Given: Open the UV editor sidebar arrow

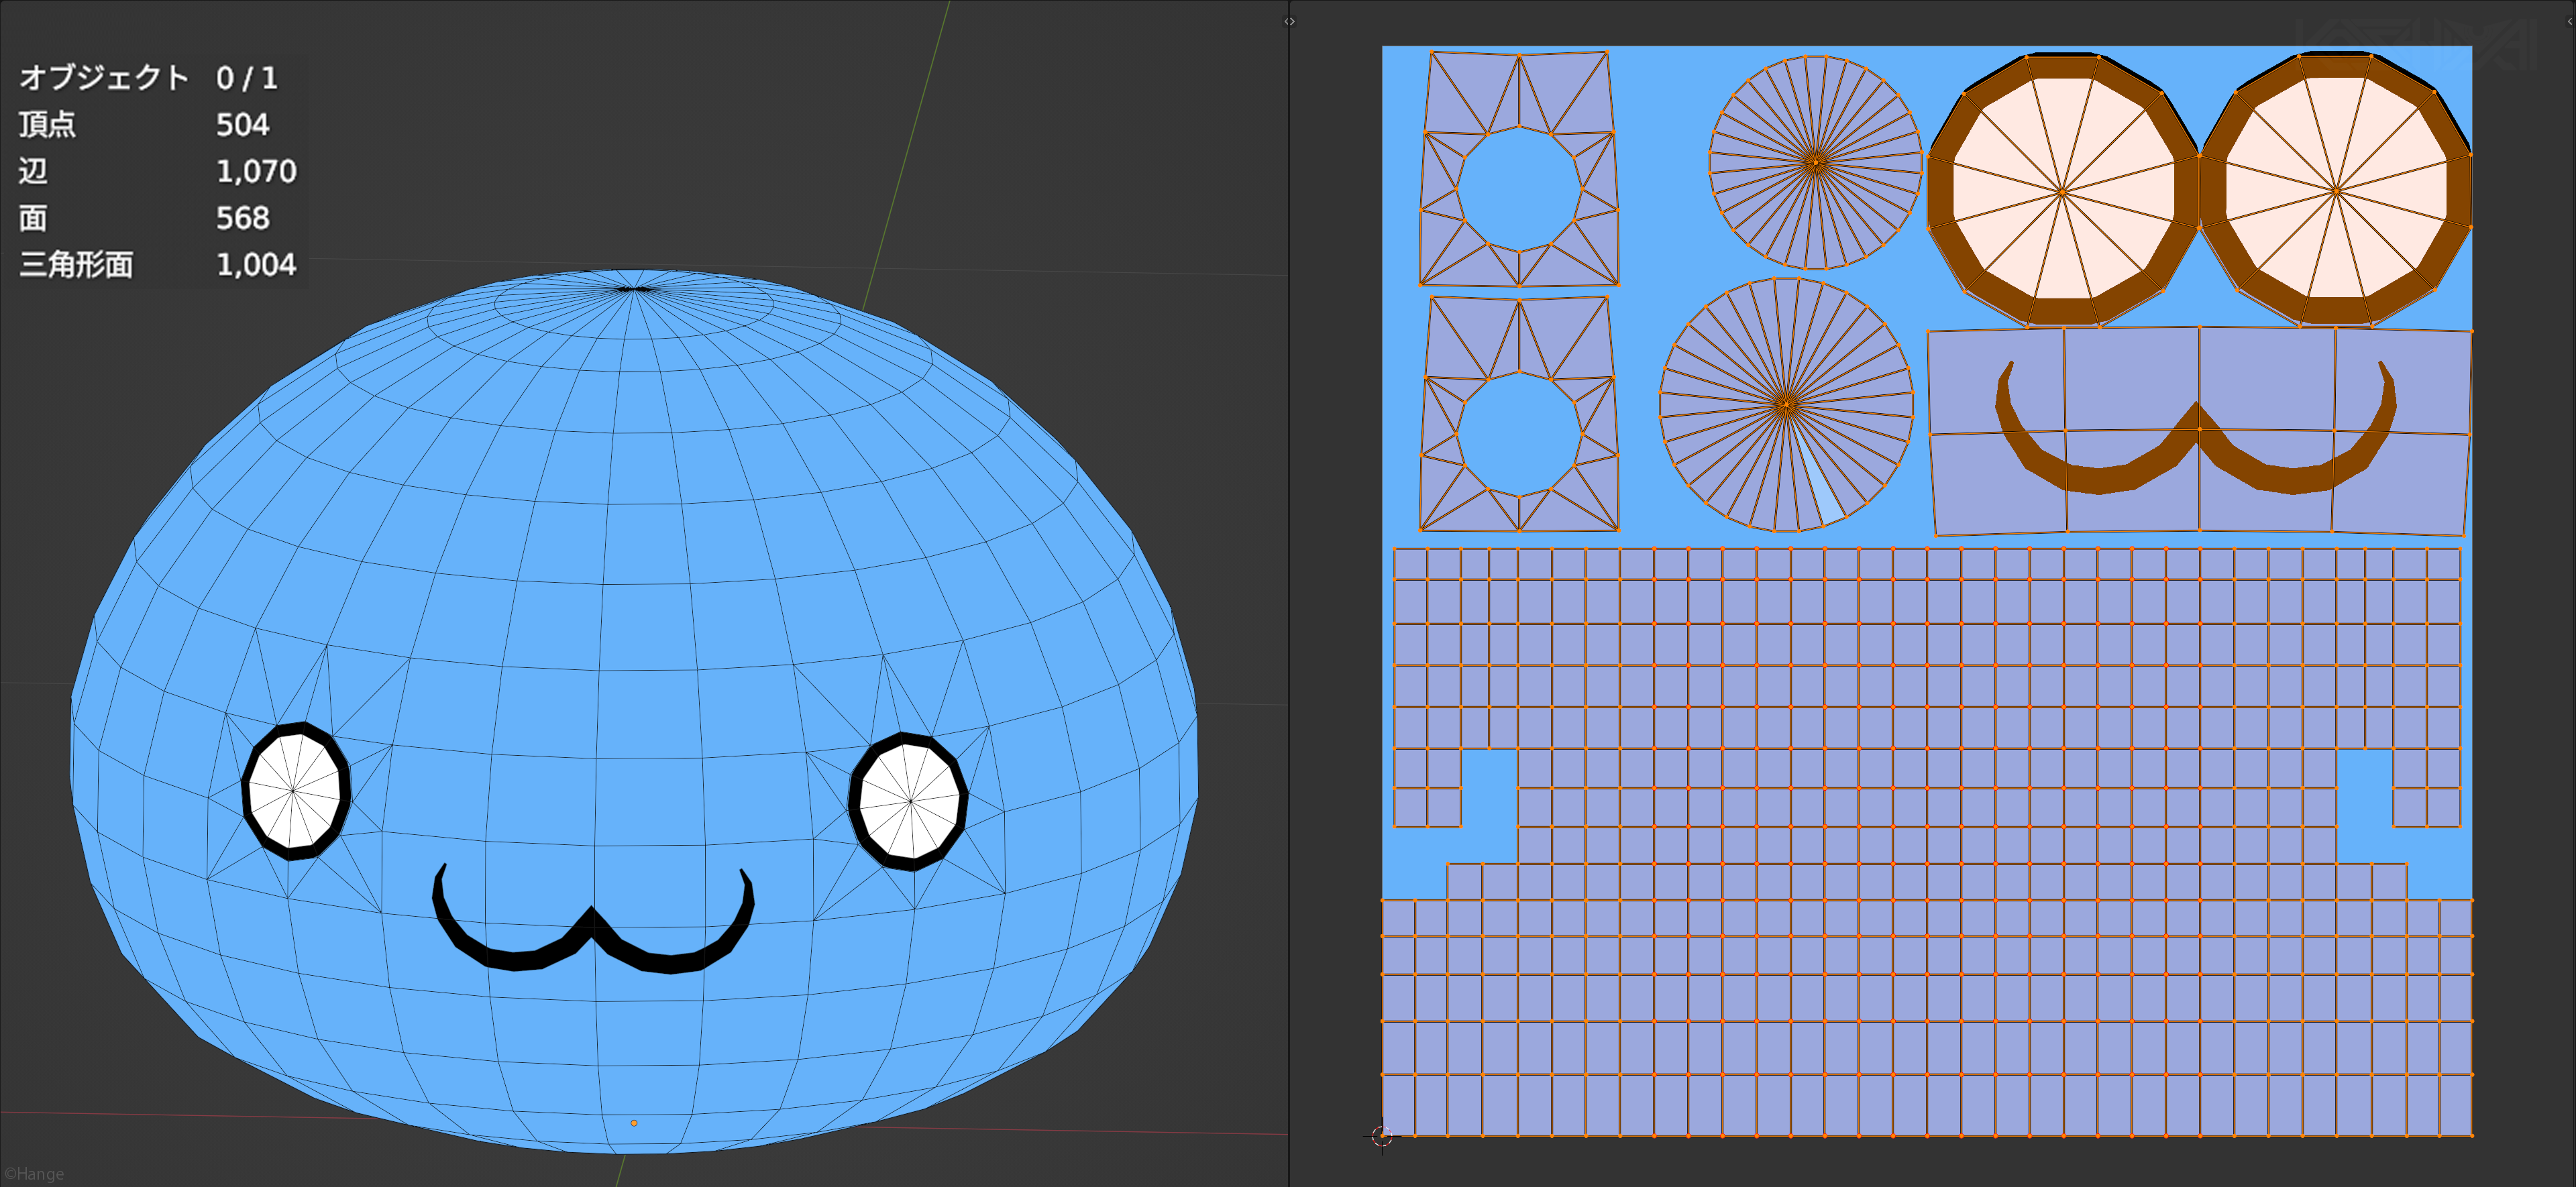Looking at the screenshot, I should 2570,21.
